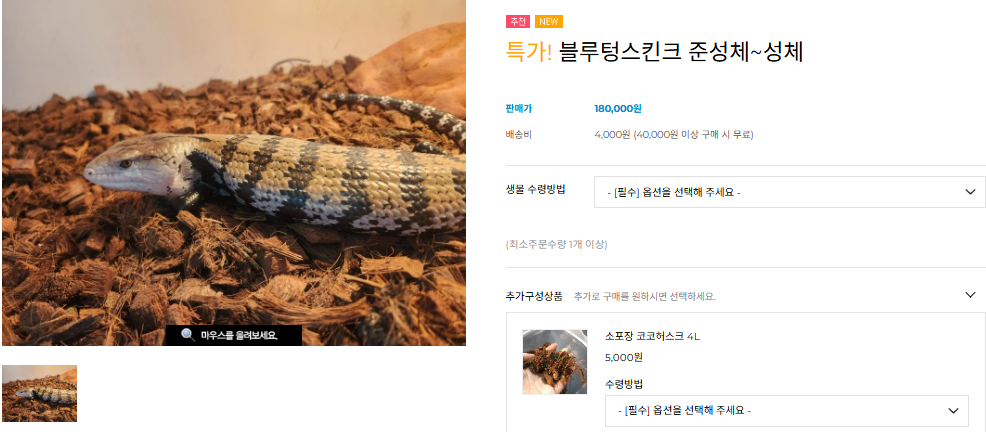Click the 배송비 4,000원 shipping info text
This screenshot has width=986, height=432.
click(673, 135)
